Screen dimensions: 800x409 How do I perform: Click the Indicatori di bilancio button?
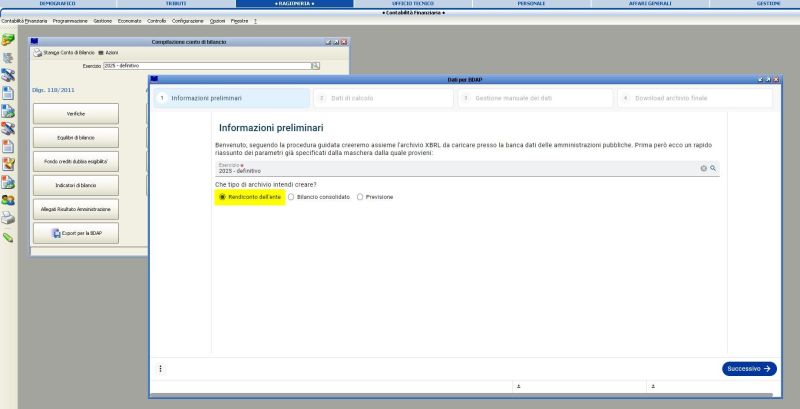[x=76, y=185]
